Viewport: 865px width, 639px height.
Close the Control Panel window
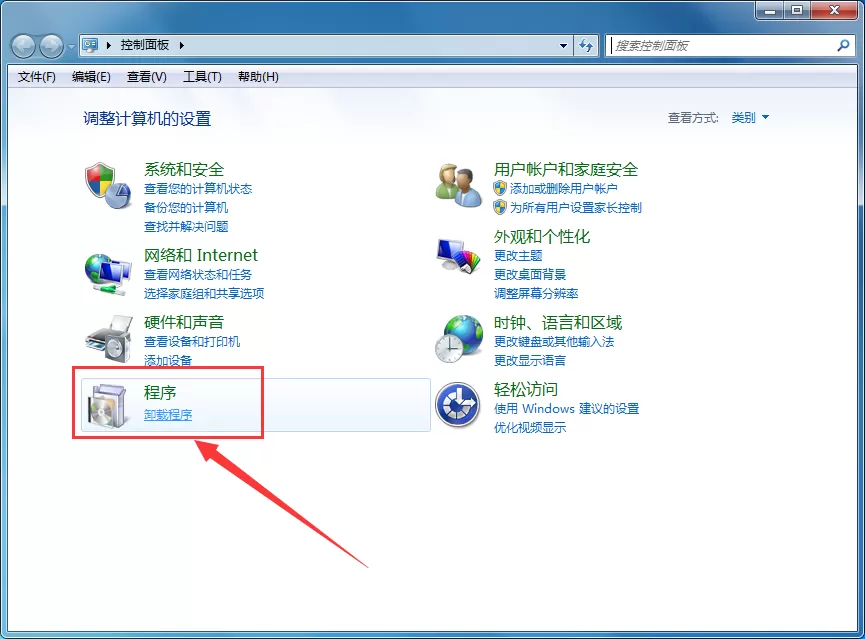[834, 10]
